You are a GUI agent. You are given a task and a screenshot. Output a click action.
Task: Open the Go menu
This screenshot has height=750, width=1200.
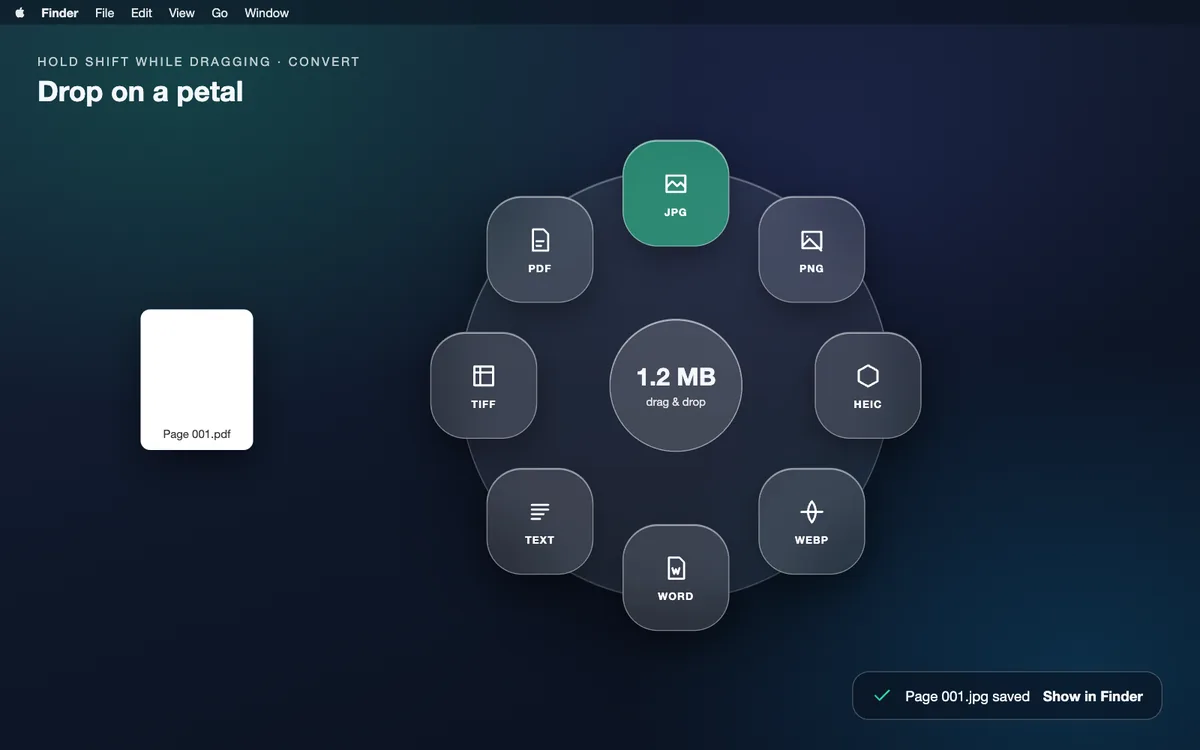point(220,13)
